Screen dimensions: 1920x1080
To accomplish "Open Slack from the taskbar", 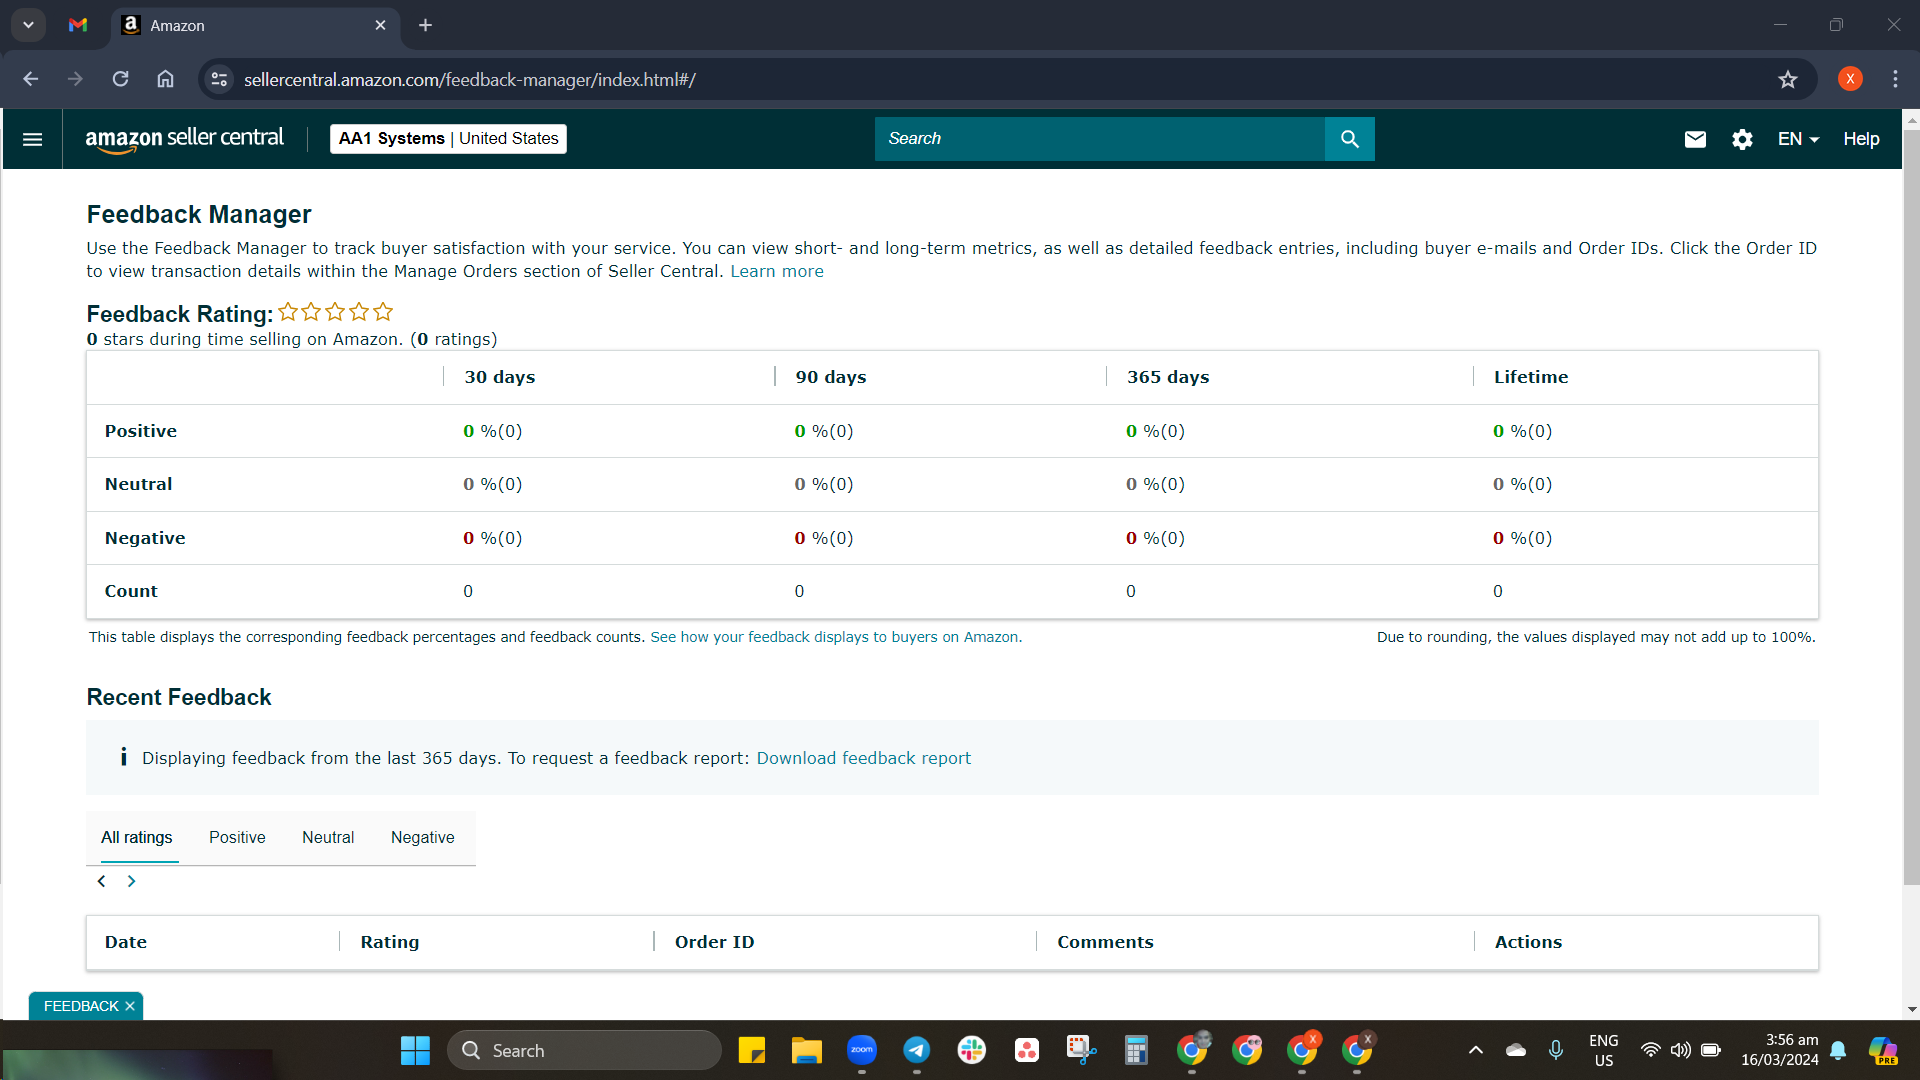I will [x=971, y=1050].
